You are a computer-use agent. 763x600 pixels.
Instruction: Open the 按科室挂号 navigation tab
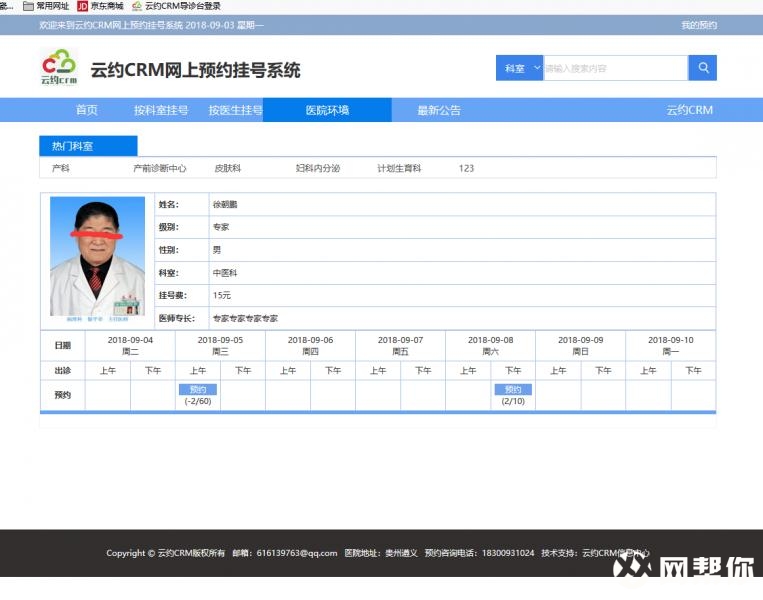(x=161, y=110)
